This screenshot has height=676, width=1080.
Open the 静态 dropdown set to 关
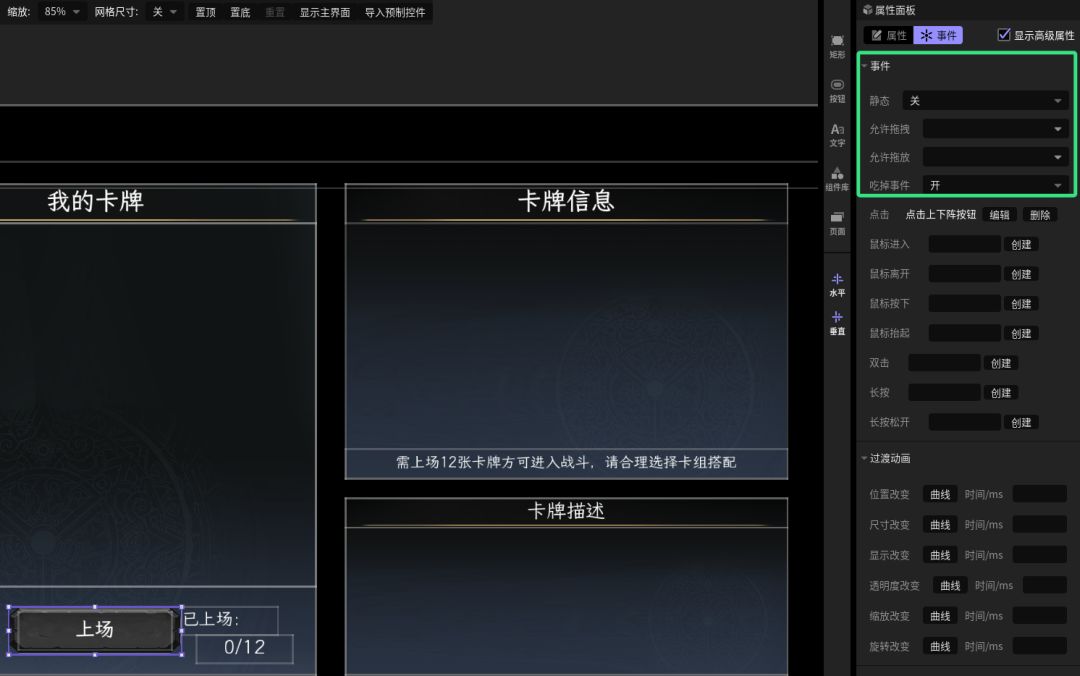(x=985, y=101)
